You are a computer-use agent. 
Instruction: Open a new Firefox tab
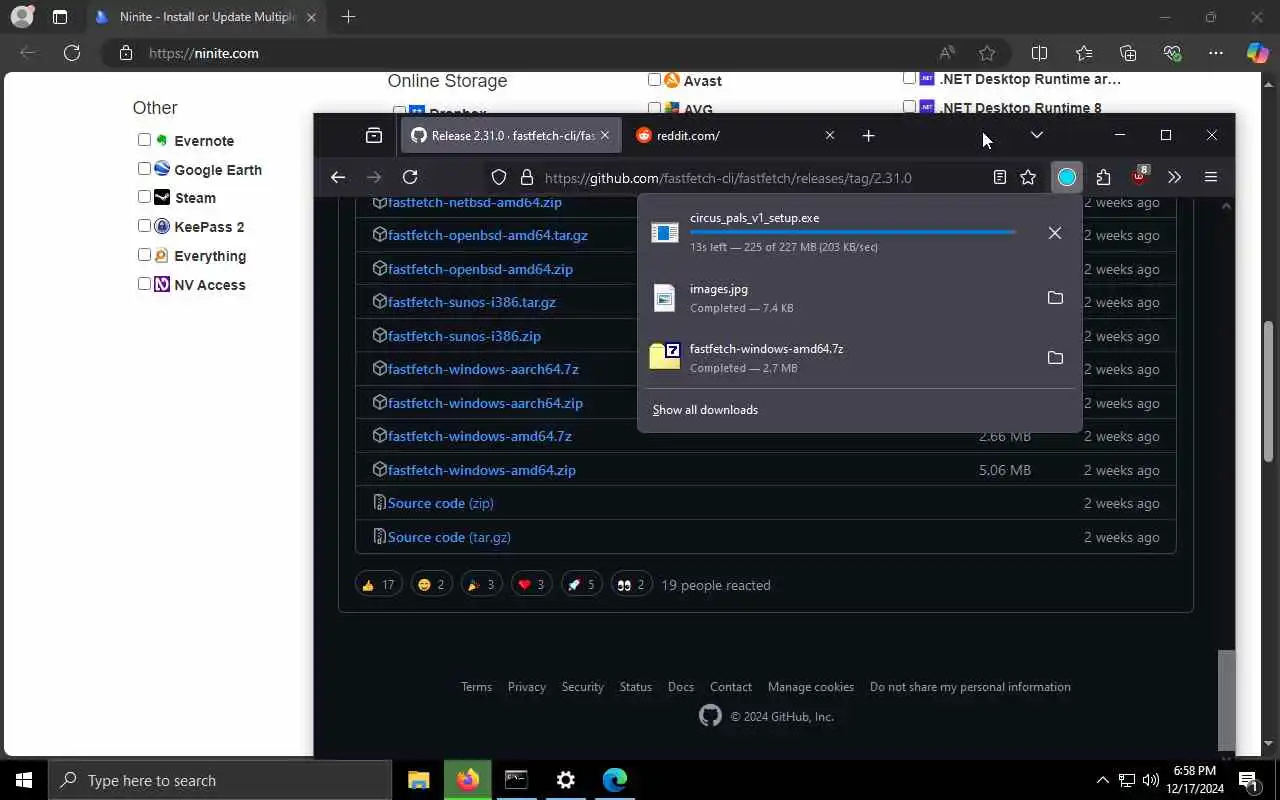click(868, 135)
